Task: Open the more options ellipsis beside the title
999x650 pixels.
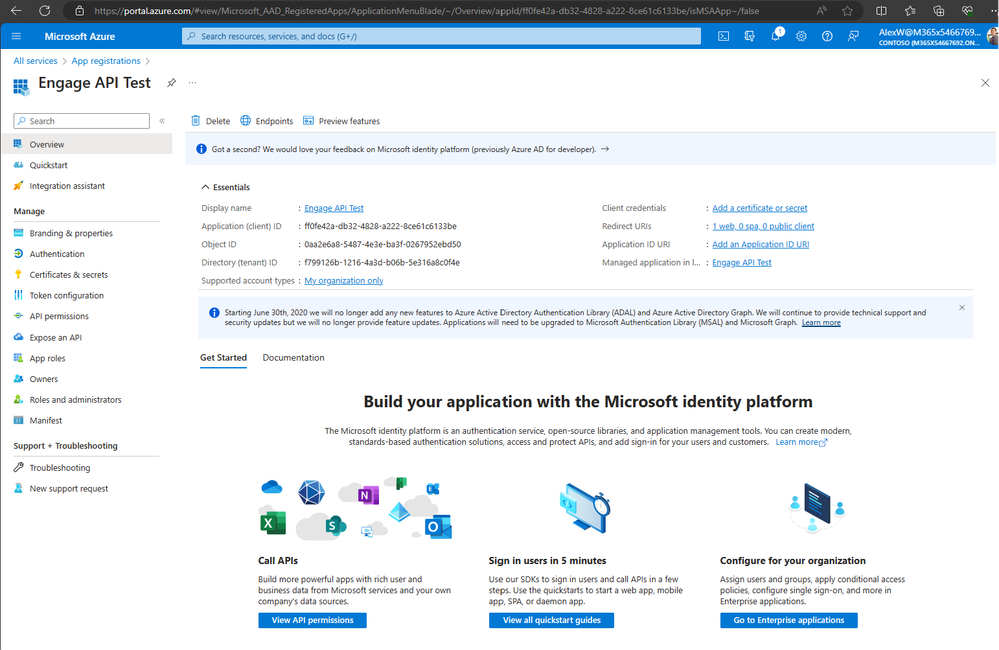Action: tap(192, 83)
